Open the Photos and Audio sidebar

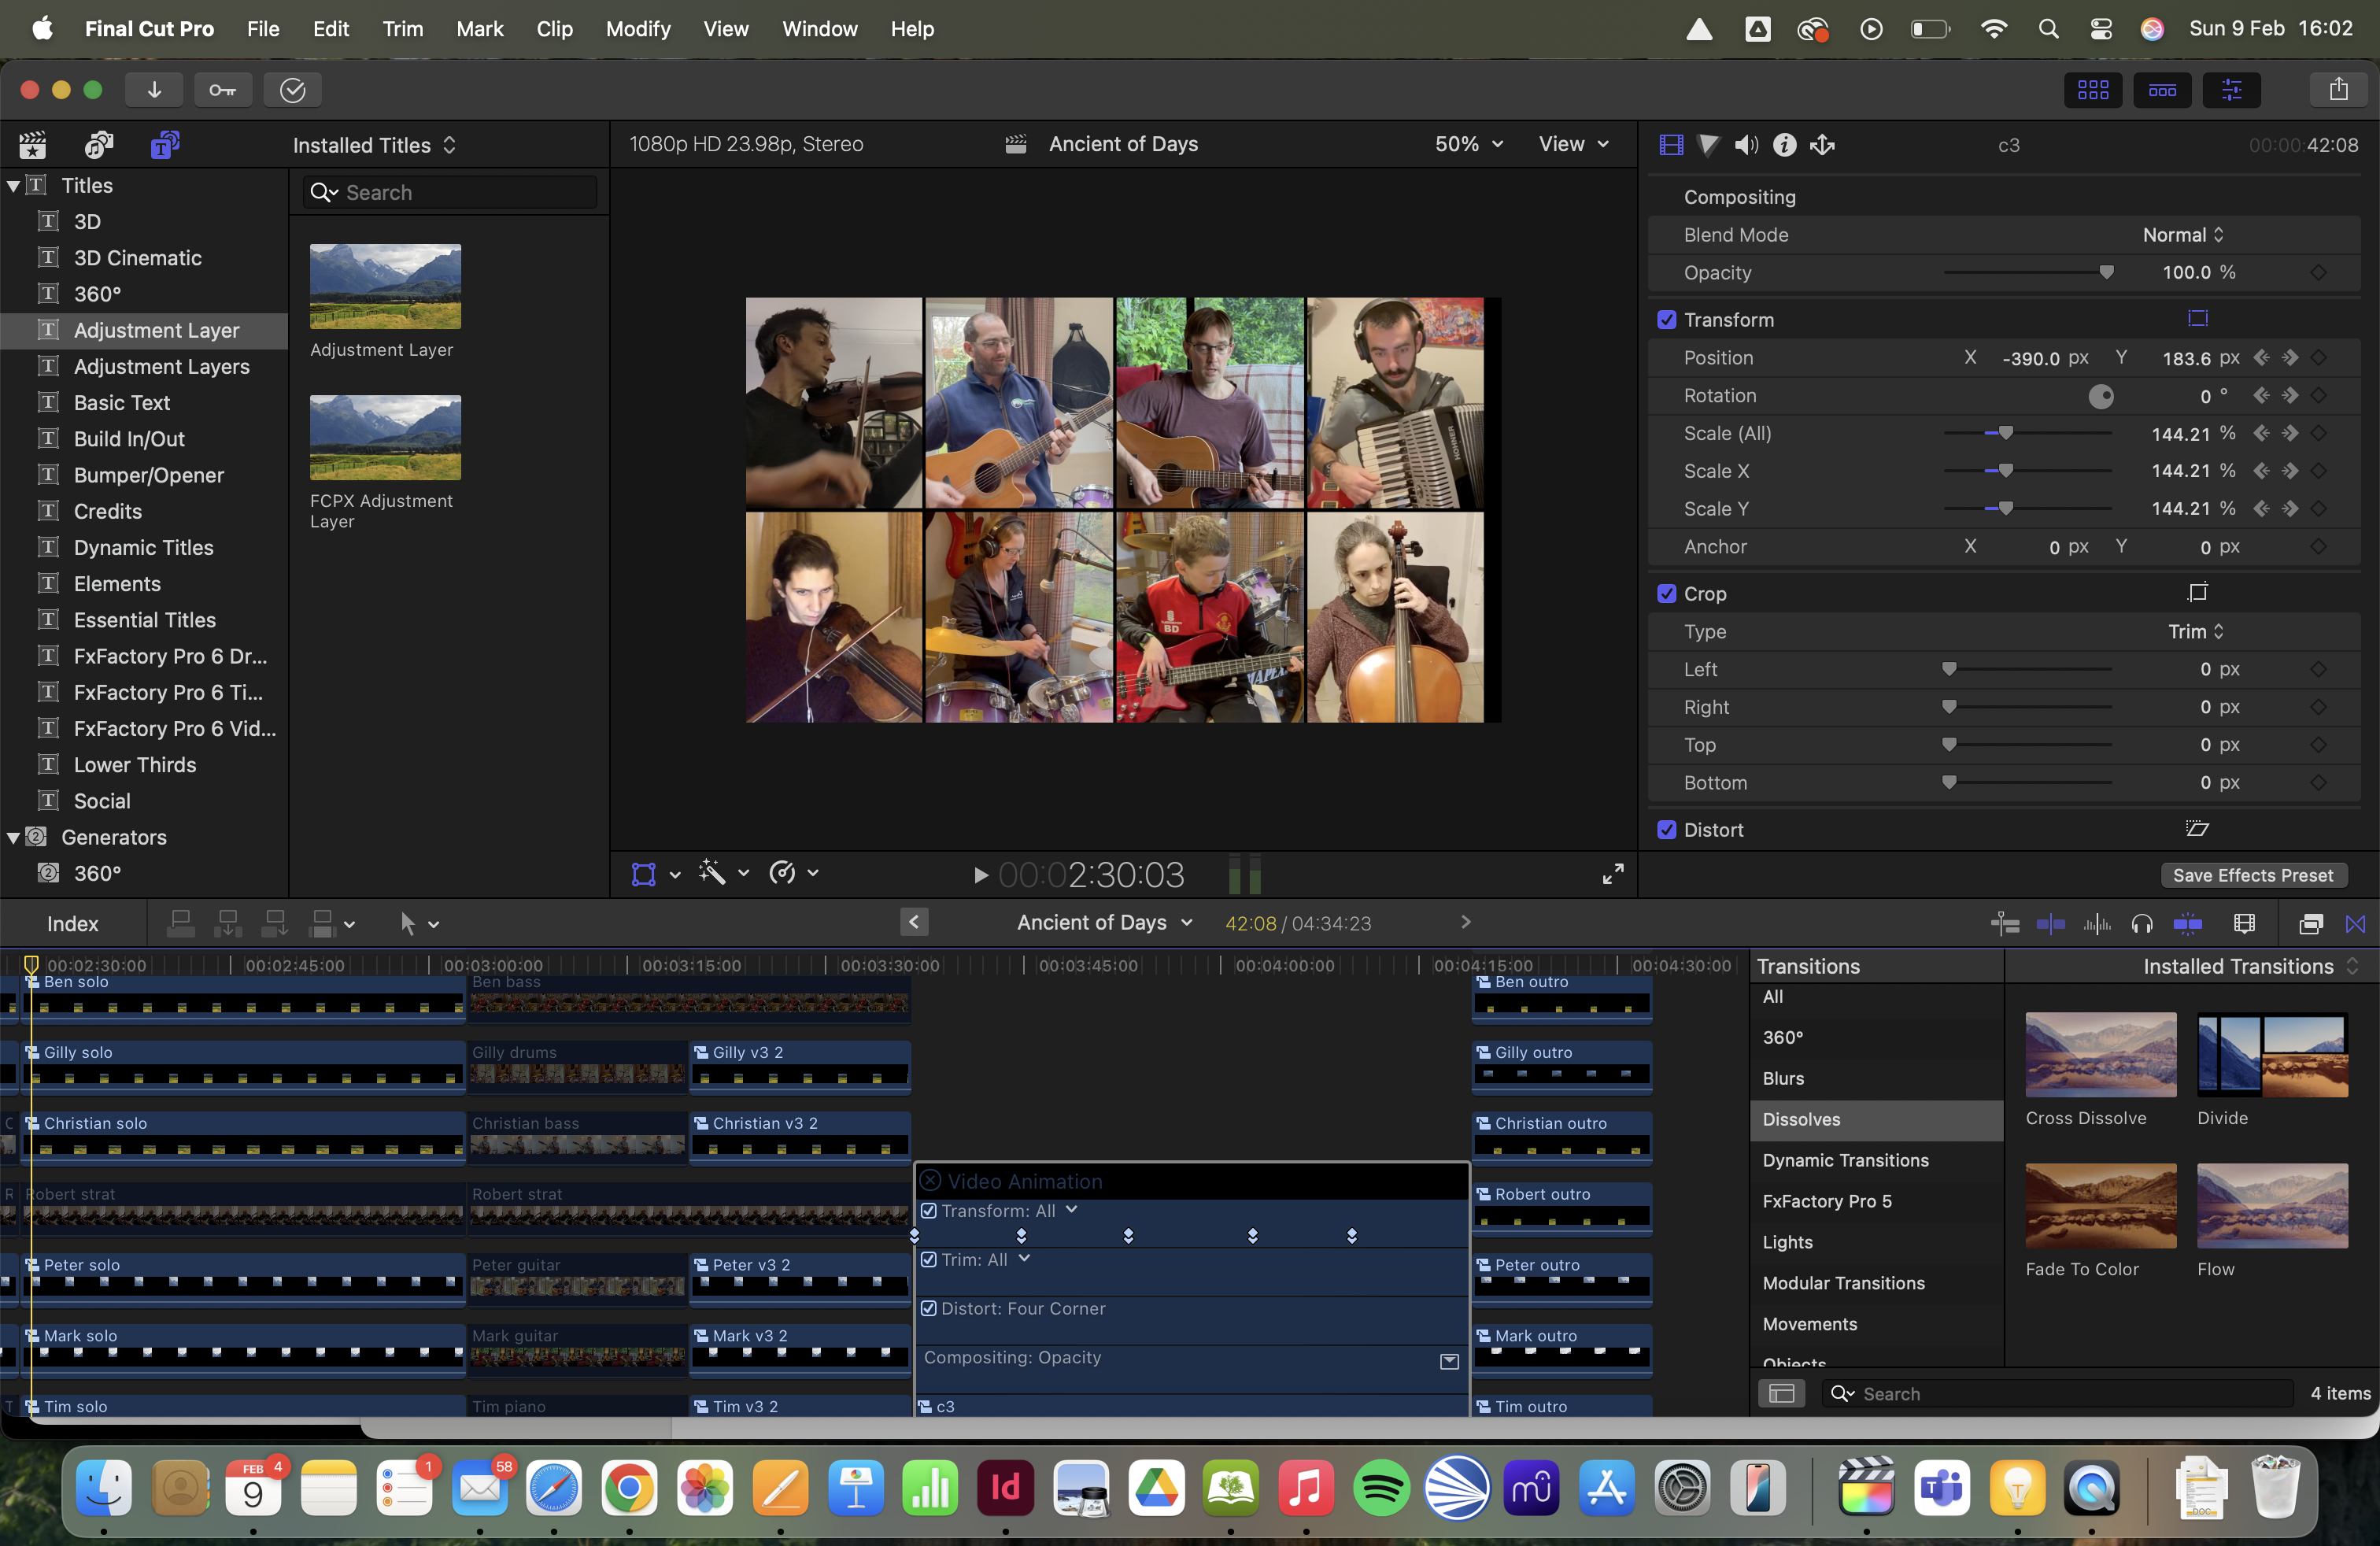tap(98, 145)
